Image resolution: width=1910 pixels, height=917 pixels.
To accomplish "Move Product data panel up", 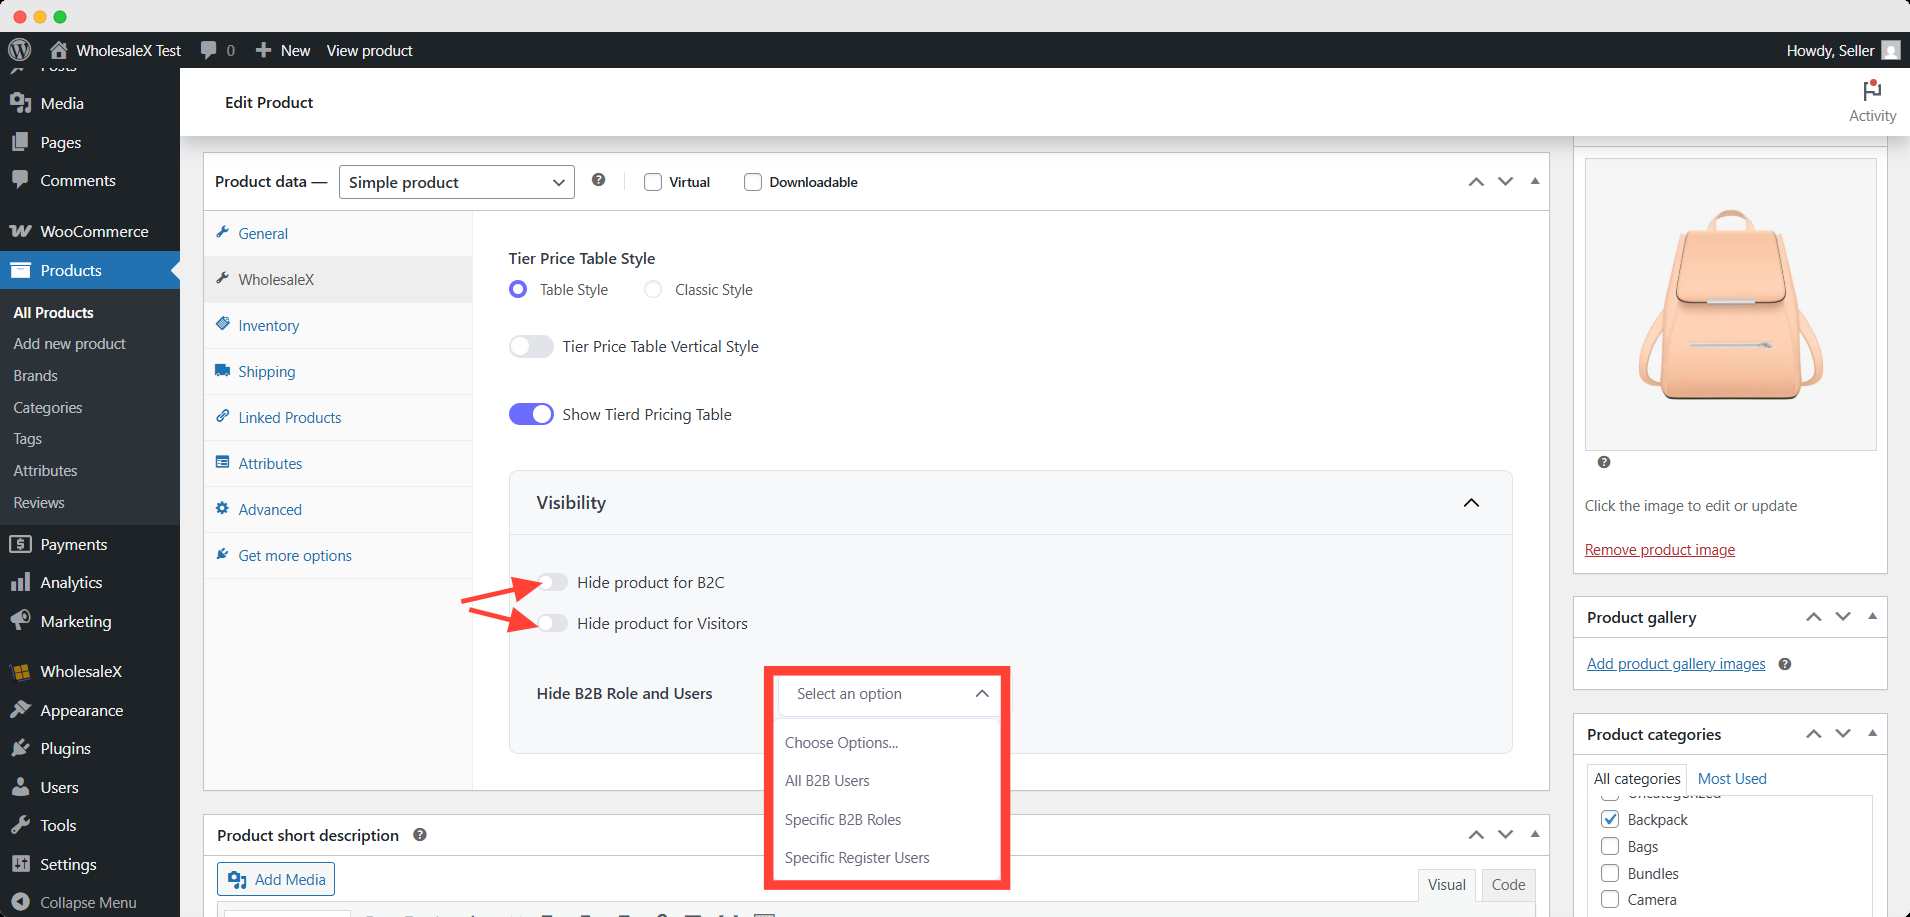I will (x=1476, y=181).
